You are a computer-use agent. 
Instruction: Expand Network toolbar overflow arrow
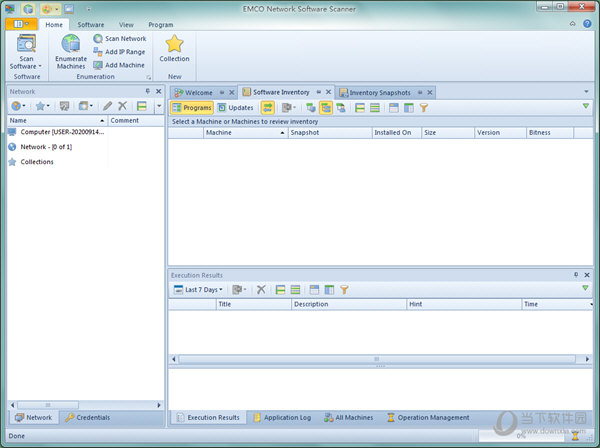pos(159,106)
